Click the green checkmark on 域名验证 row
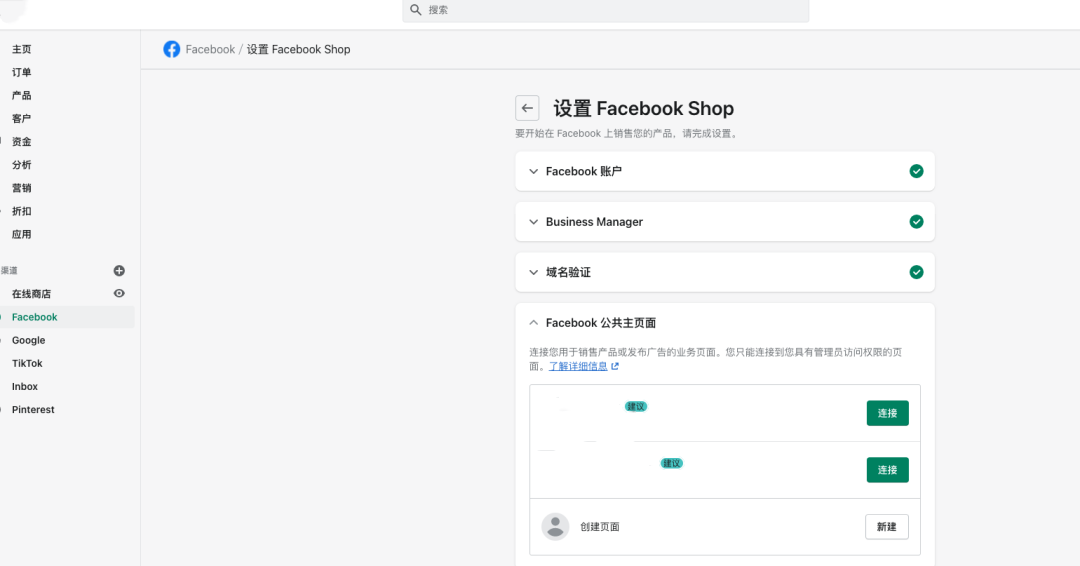Image resolution: width=1080 pixels, height=566 pixels. [x=916, y=272]
